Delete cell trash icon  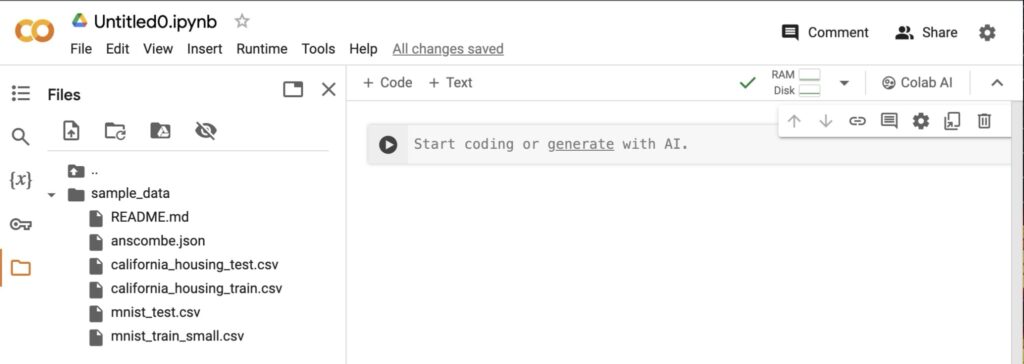click(984, 121)
